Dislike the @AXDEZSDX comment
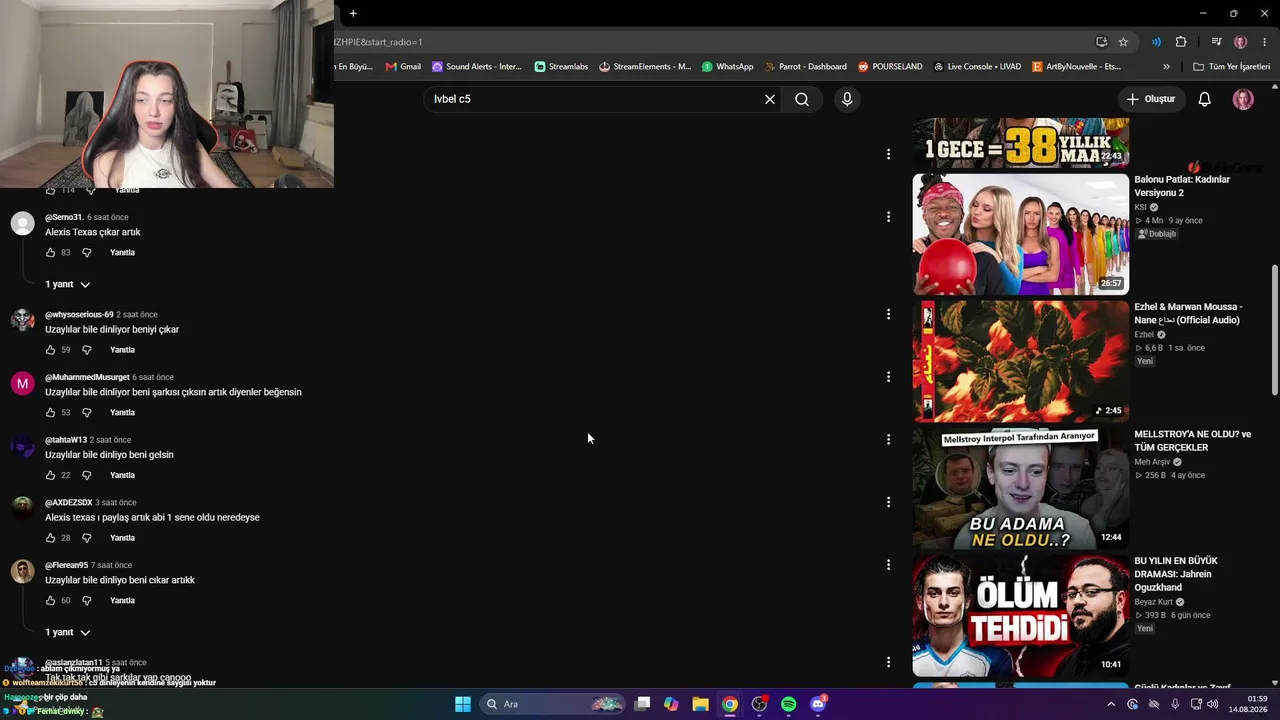The image size is (1280, 720). (x=86, y=538)
